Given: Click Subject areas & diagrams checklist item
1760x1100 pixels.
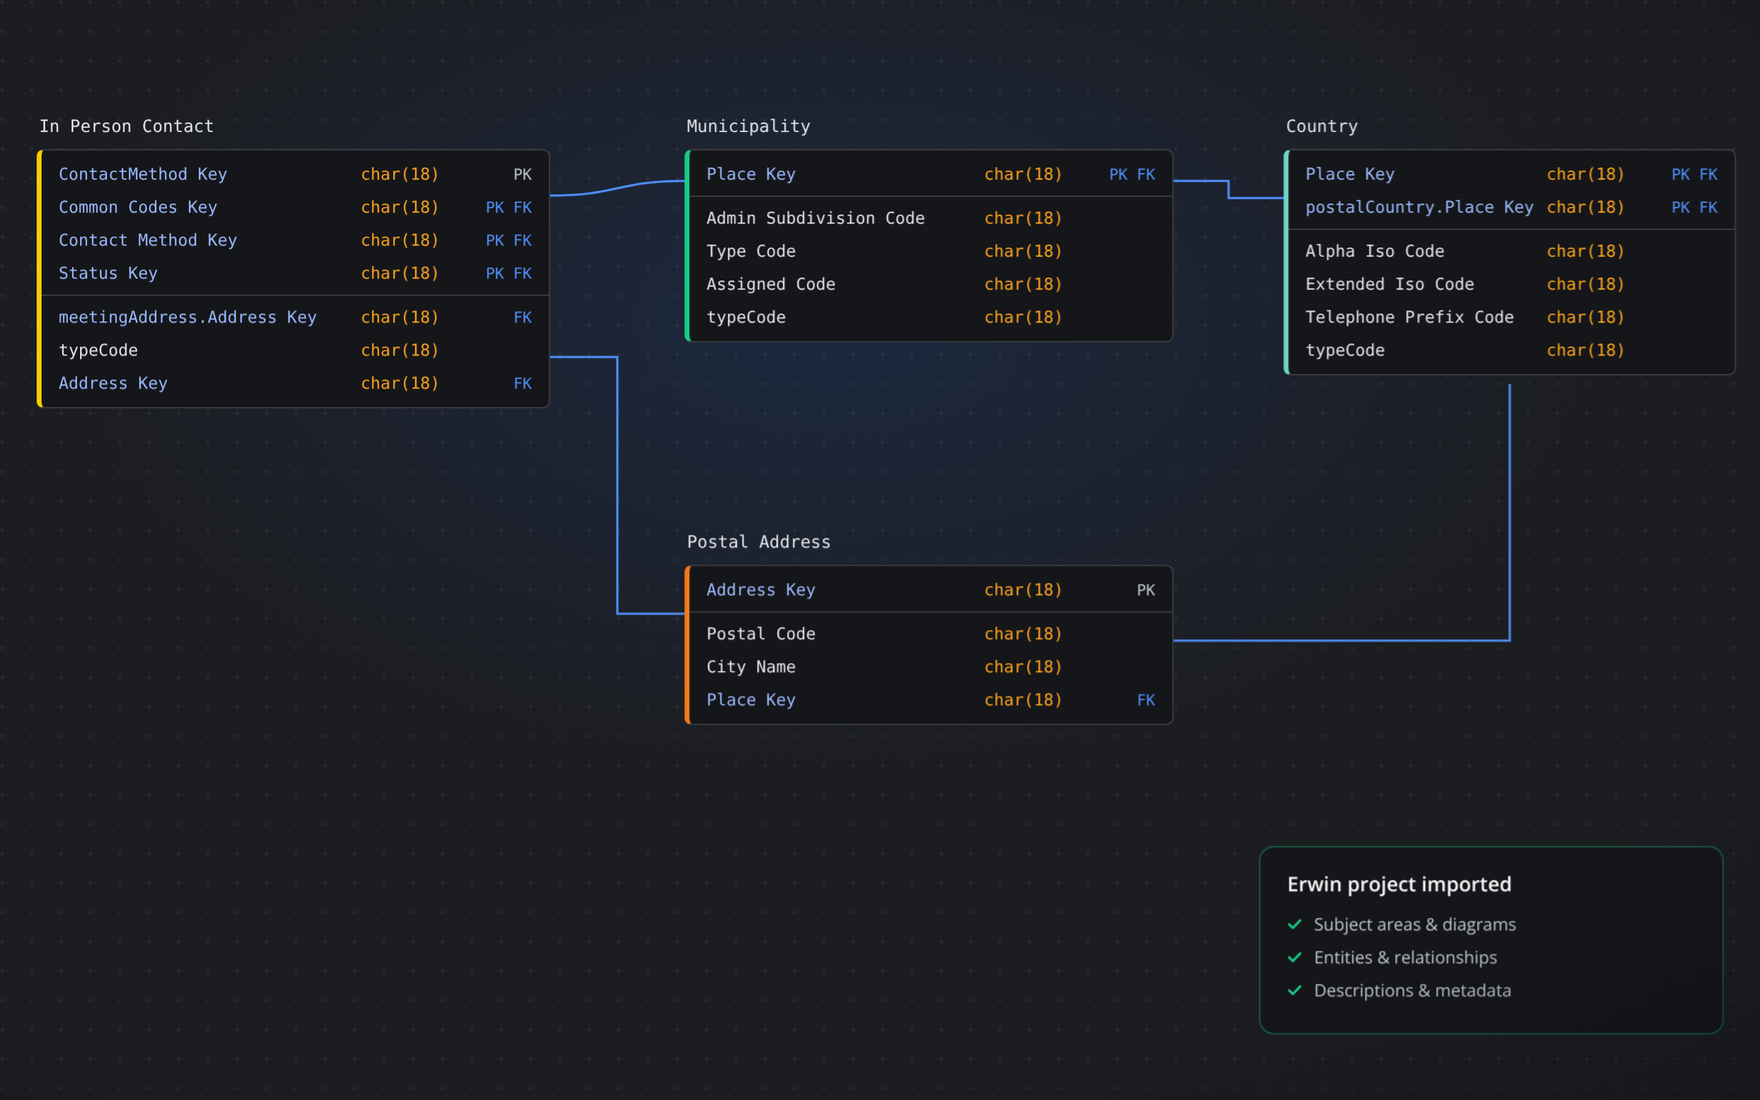Looking at the screenshot, I should tap(1415, 924).
